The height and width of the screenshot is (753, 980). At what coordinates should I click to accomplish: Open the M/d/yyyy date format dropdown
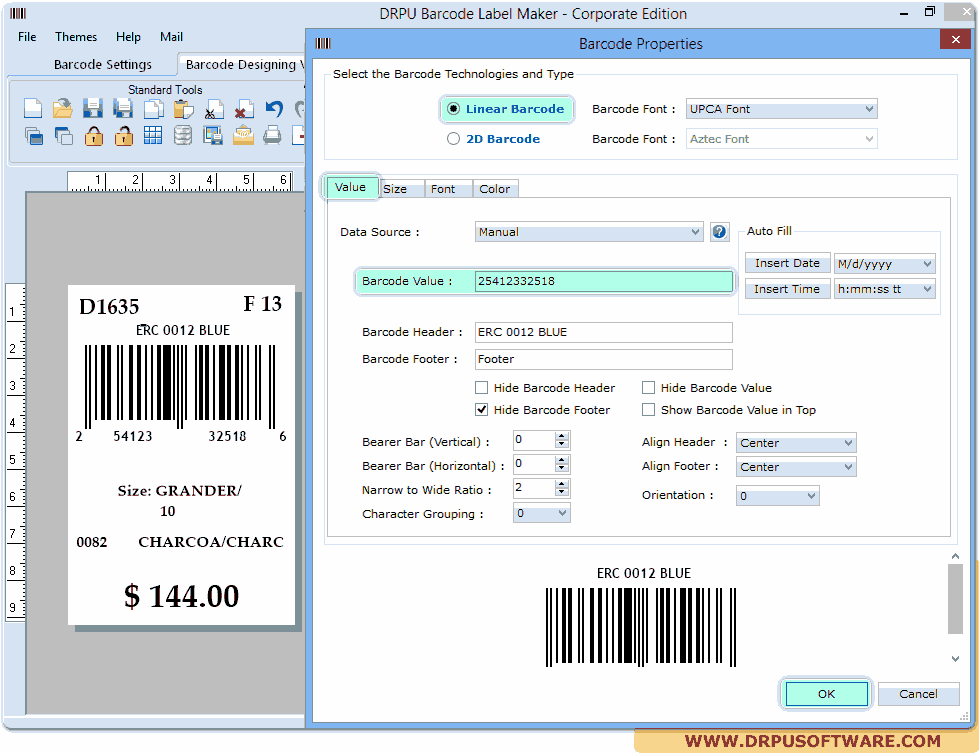(x=884, y=264)
